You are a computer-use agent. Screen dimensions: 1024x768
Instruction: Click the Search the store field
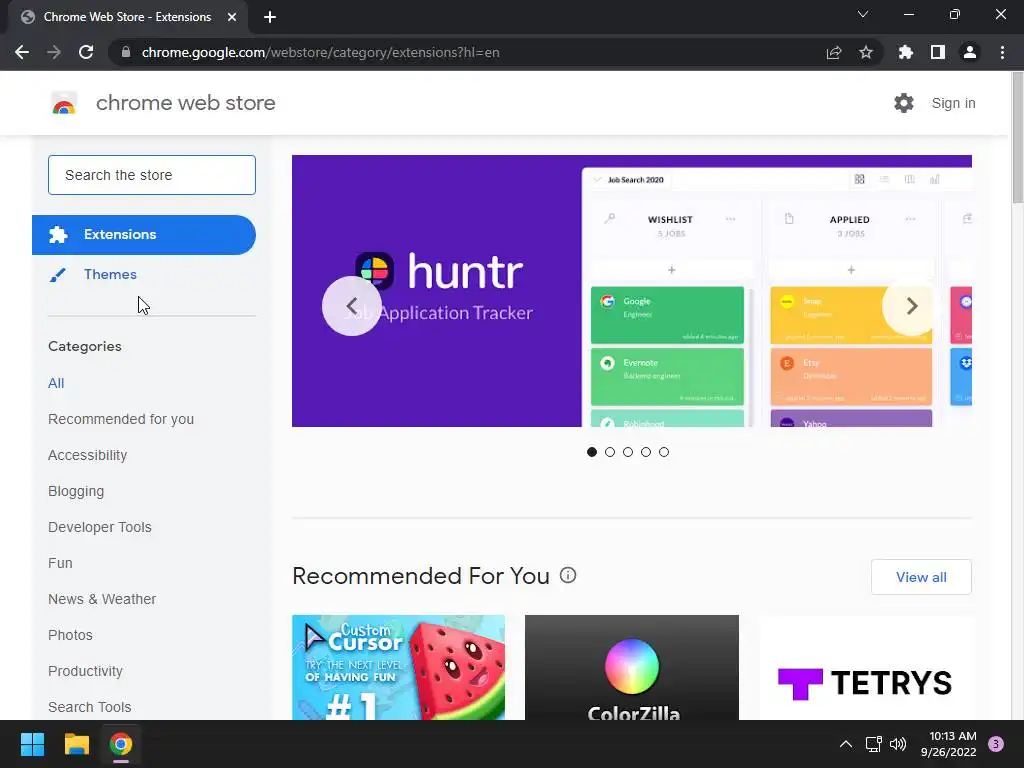click(152, 175)
